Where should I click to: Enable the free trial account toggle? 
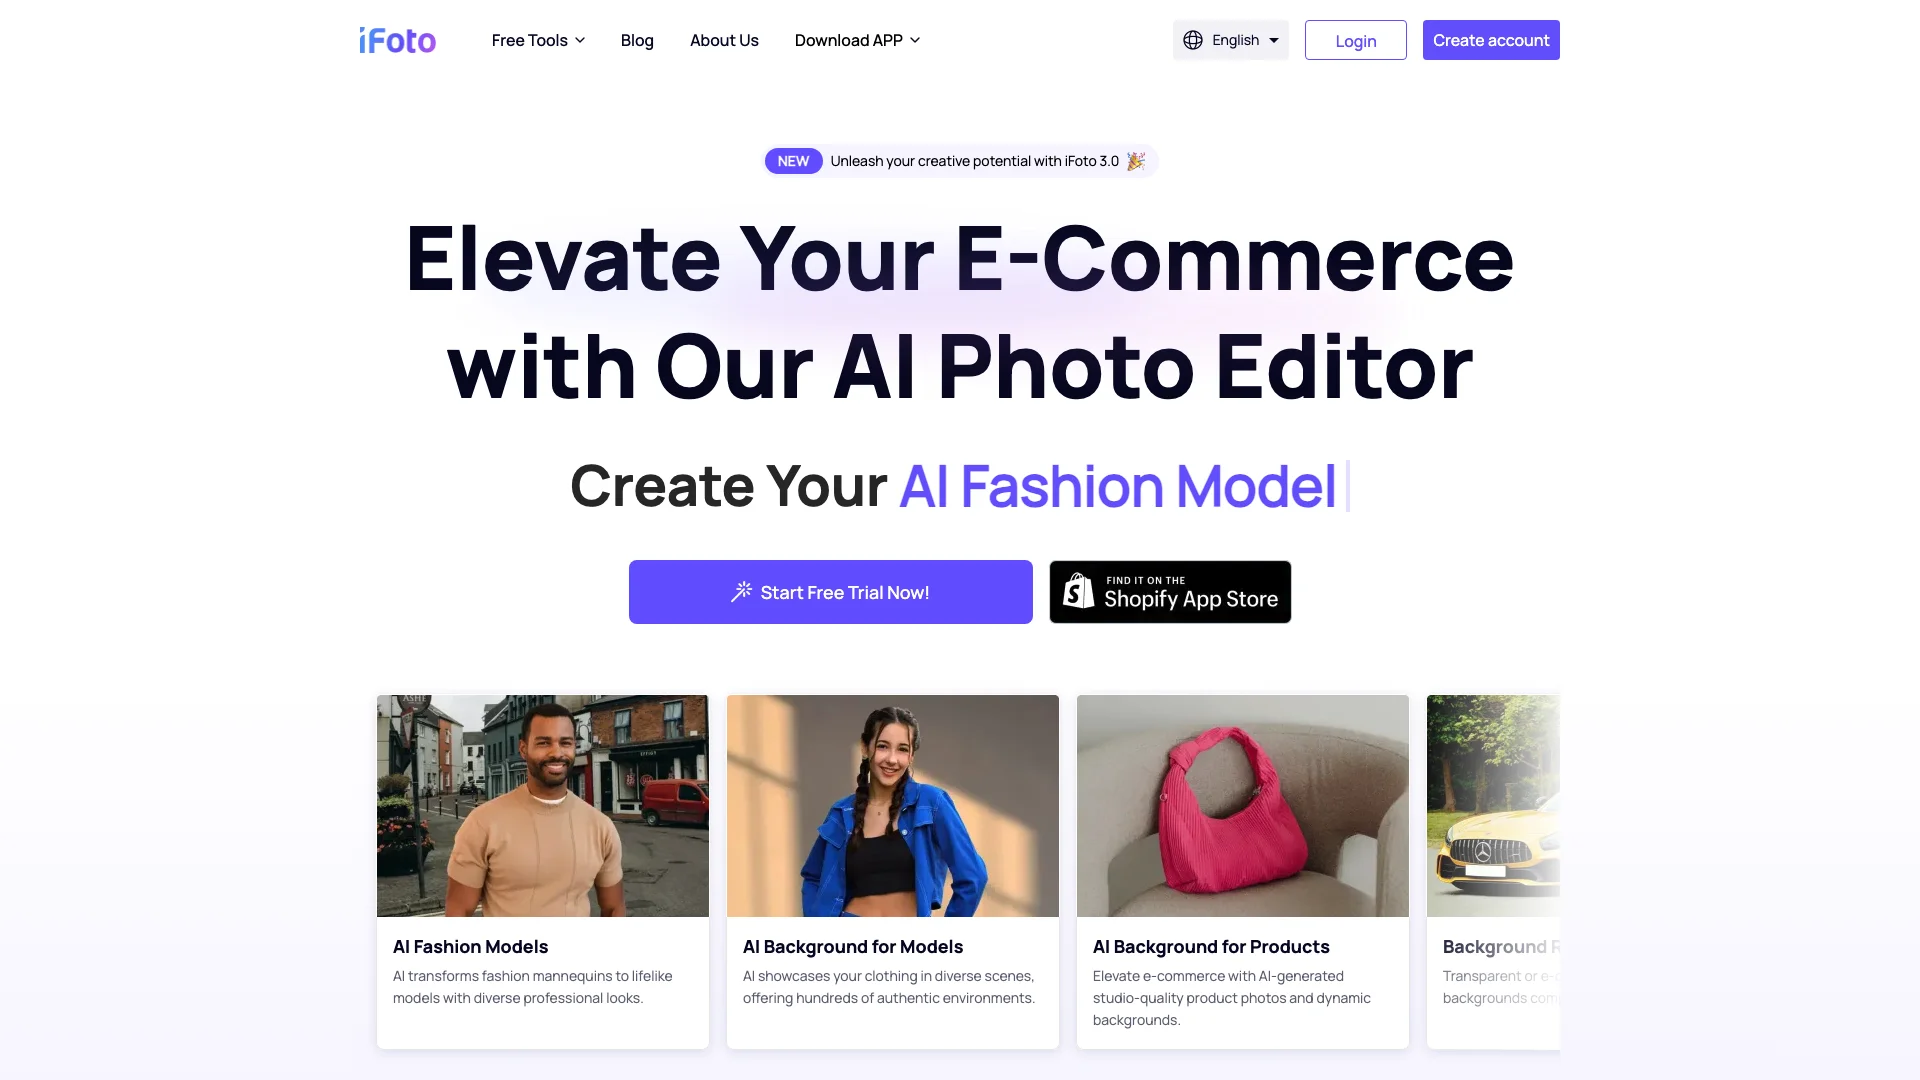829,592
